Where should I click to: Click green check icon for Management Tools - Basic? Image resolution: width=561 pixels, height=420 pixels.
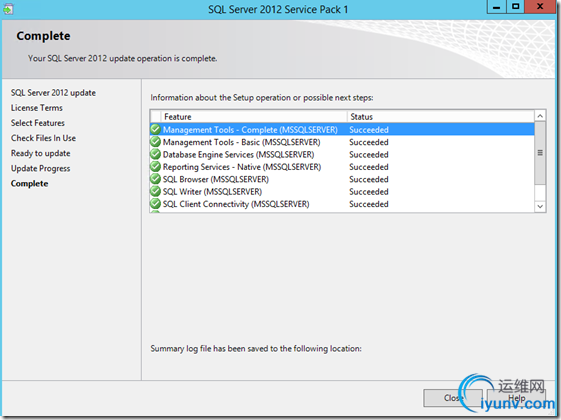155,142
